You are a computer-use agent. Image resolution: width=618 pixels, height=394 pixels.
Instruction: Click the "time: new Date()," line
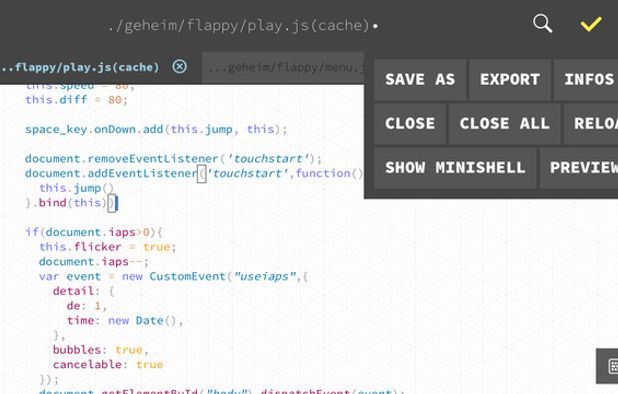coord(125,321)
